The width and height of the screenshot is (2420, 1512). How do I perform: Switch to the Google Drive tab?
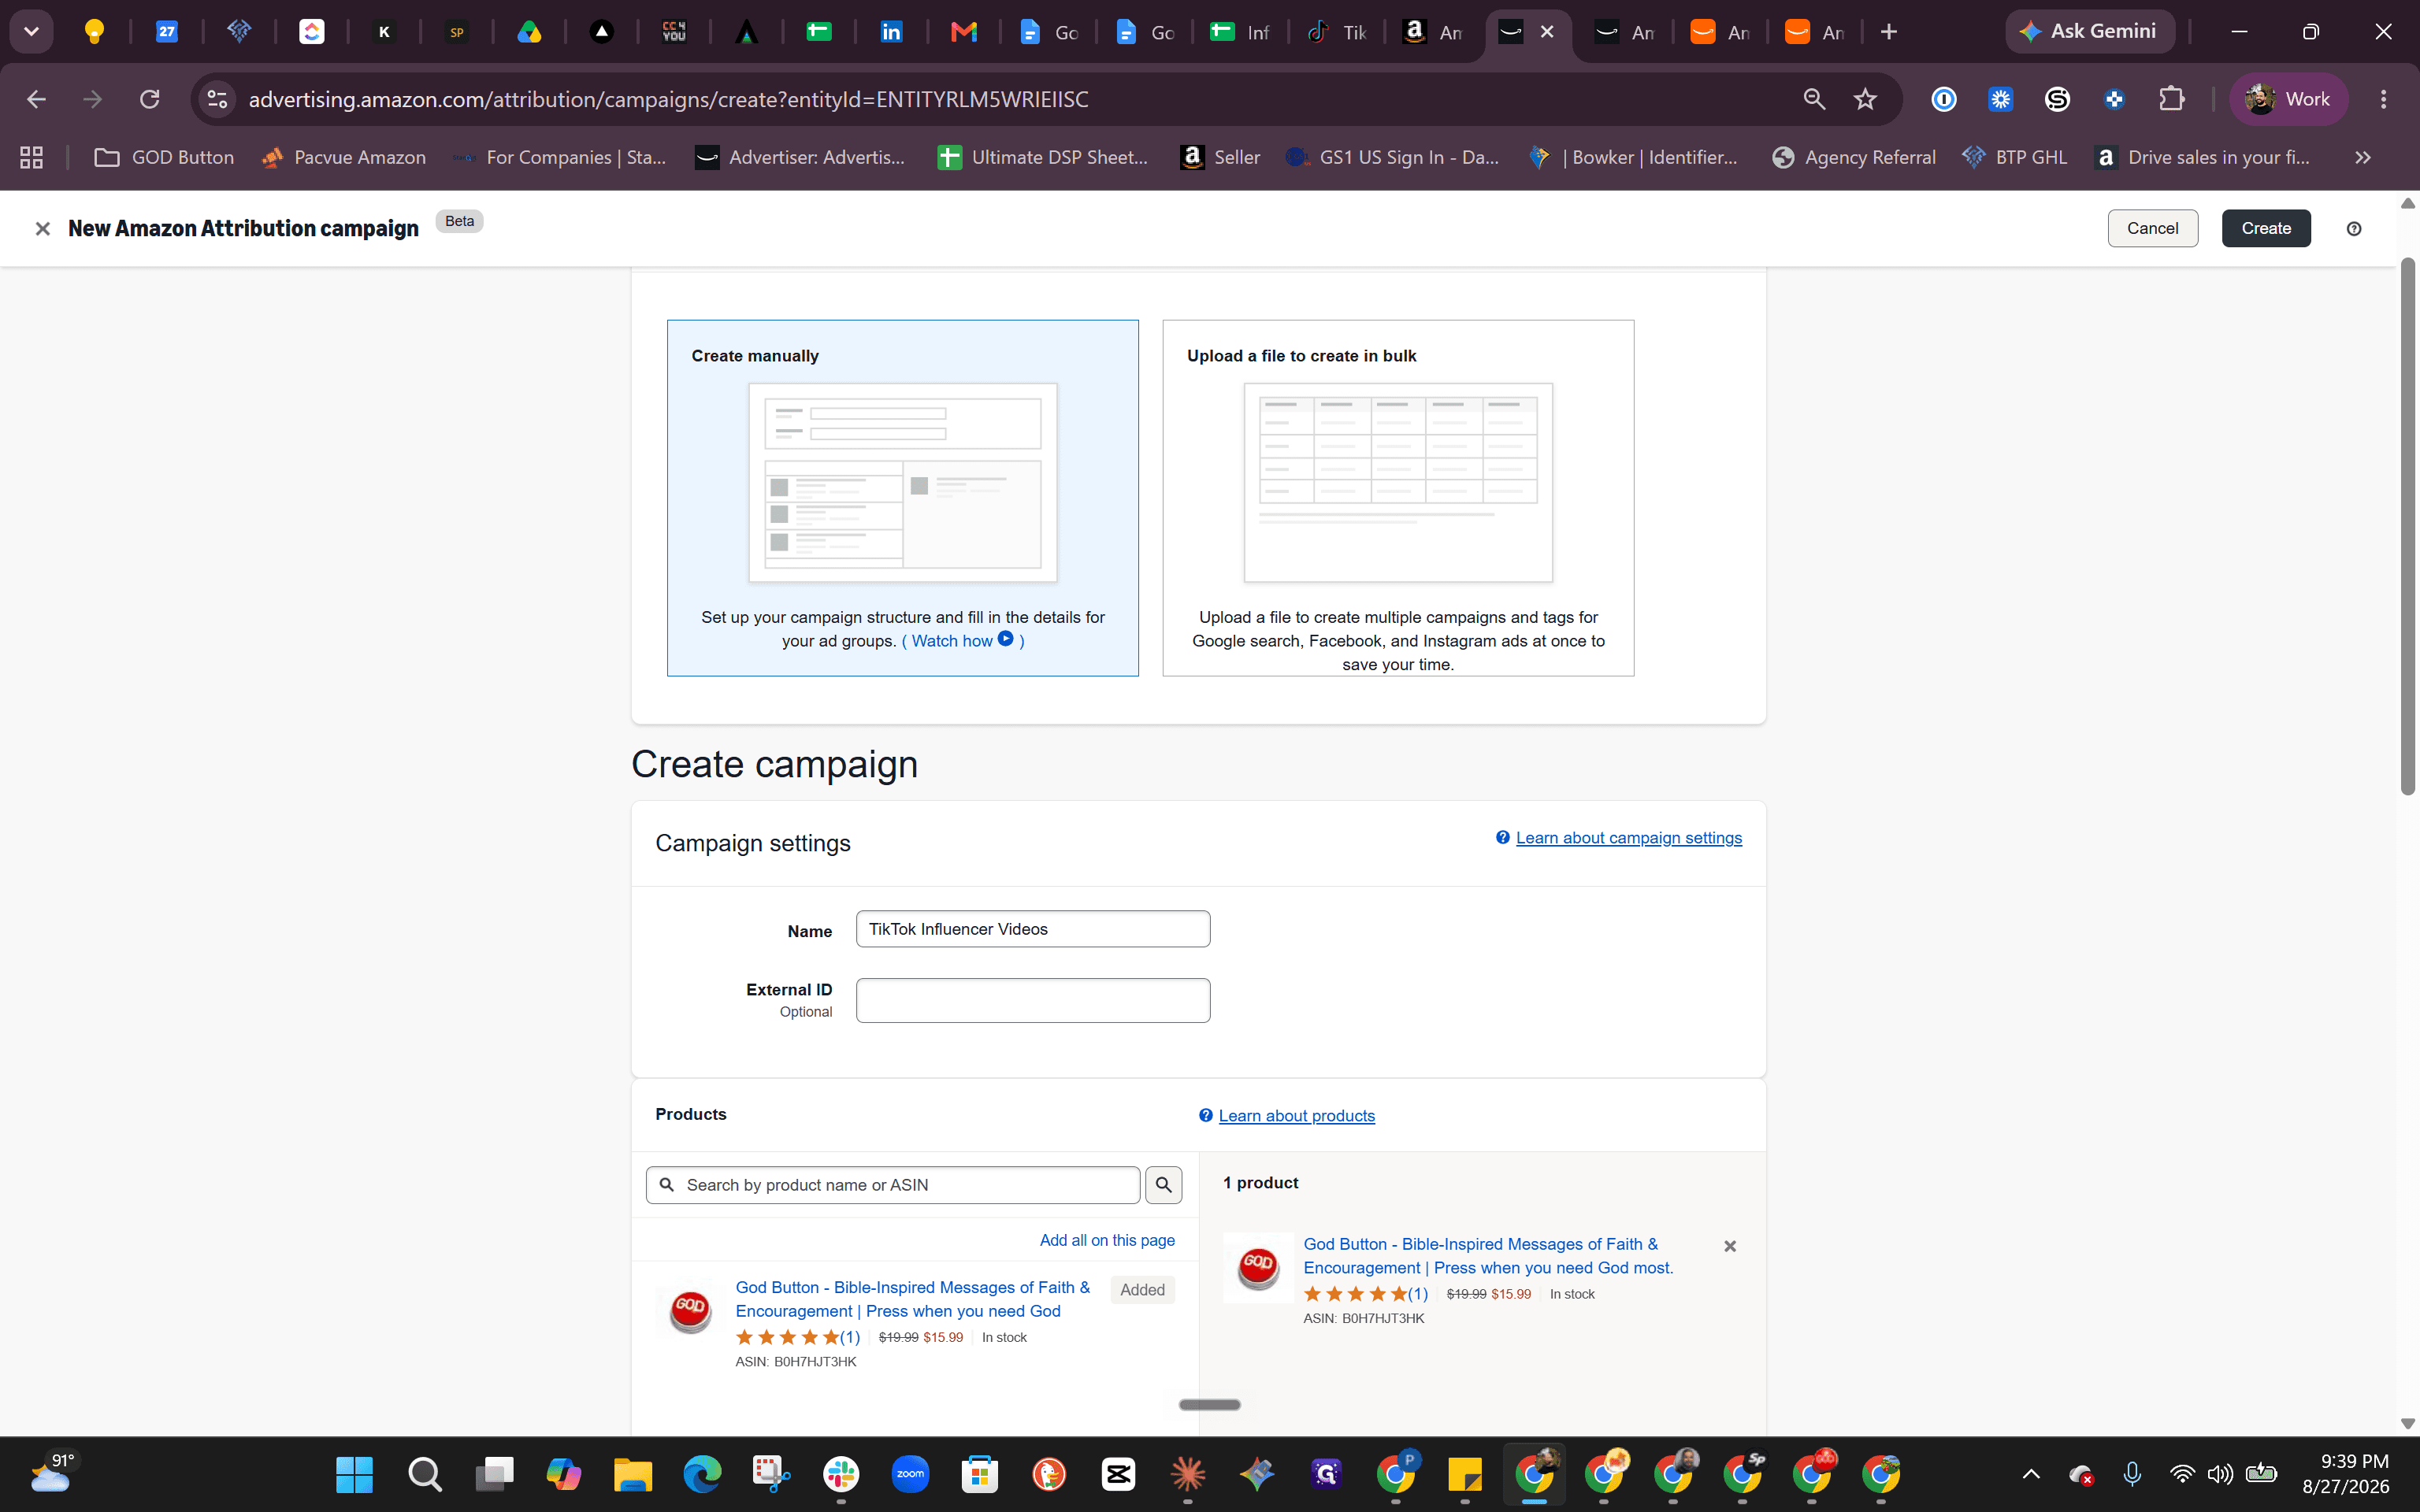pyautogui.click(x=529, y=32)
